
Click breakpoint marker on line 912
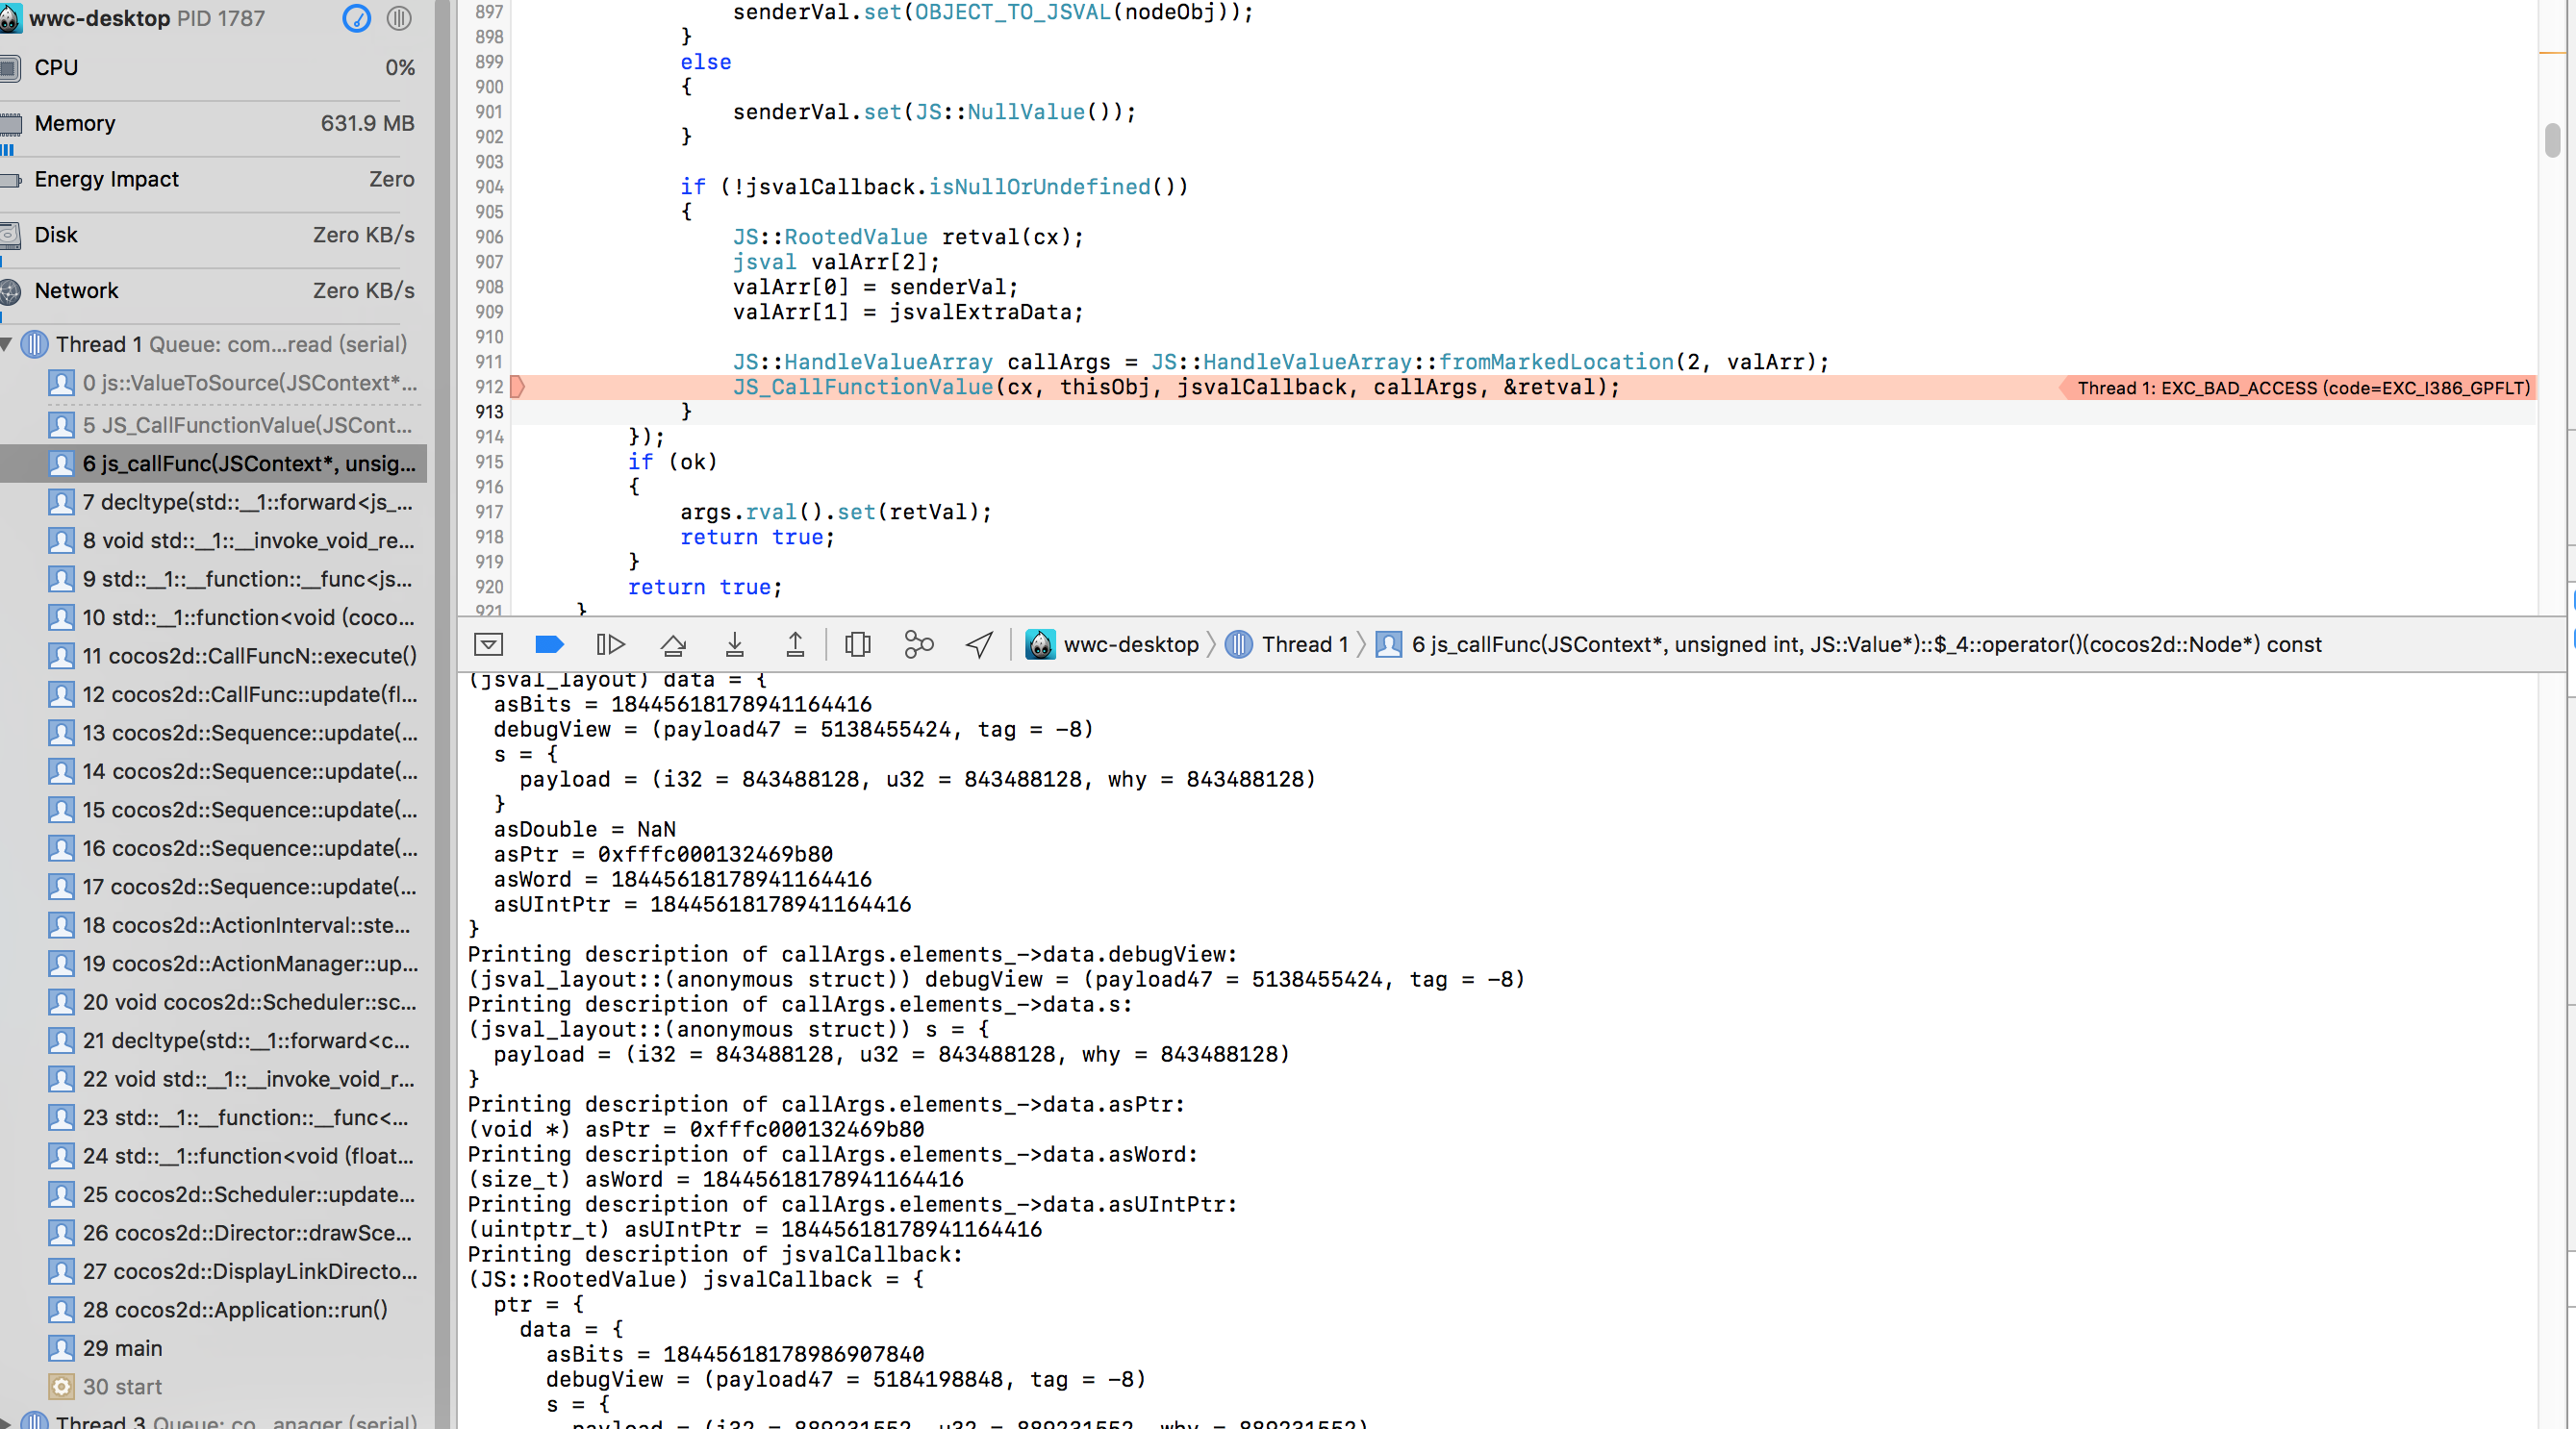(x=518, y=387)
